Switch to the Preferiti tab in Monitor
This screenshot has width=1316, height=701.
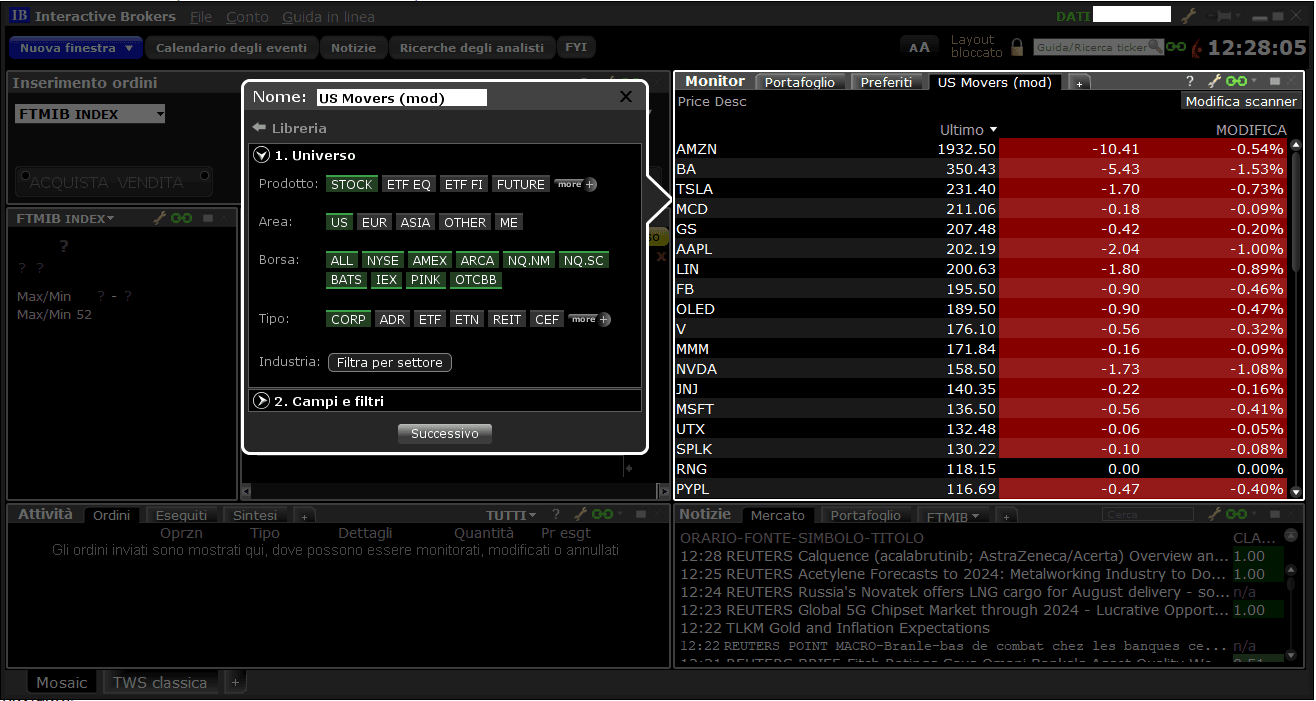tap(887, 83)
